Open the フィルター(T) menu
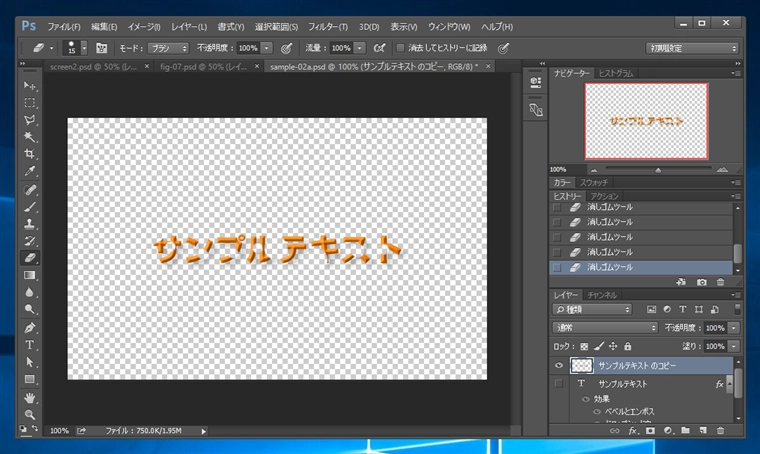The image size is (760, 454). (x=328, y=27)
